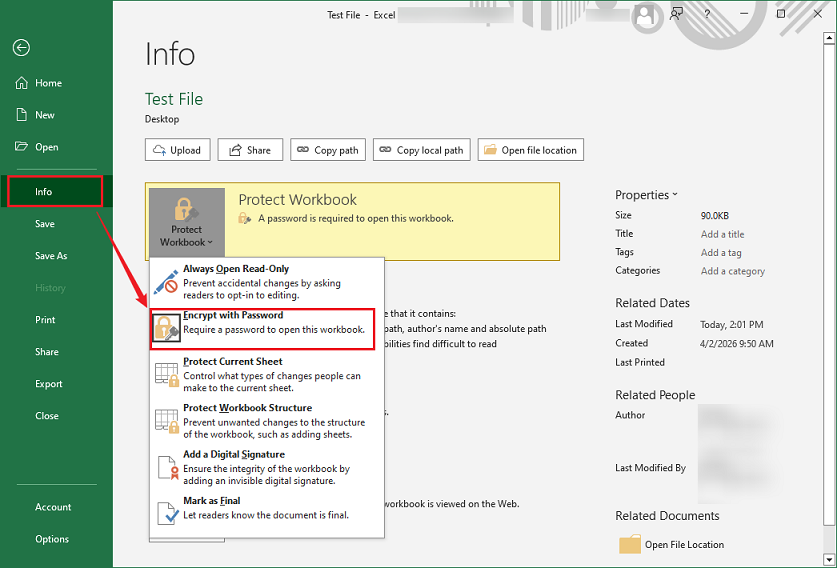Click the back arrow to leave Backstage
Viewport: 837px width, 568px height.
point(21,48)
